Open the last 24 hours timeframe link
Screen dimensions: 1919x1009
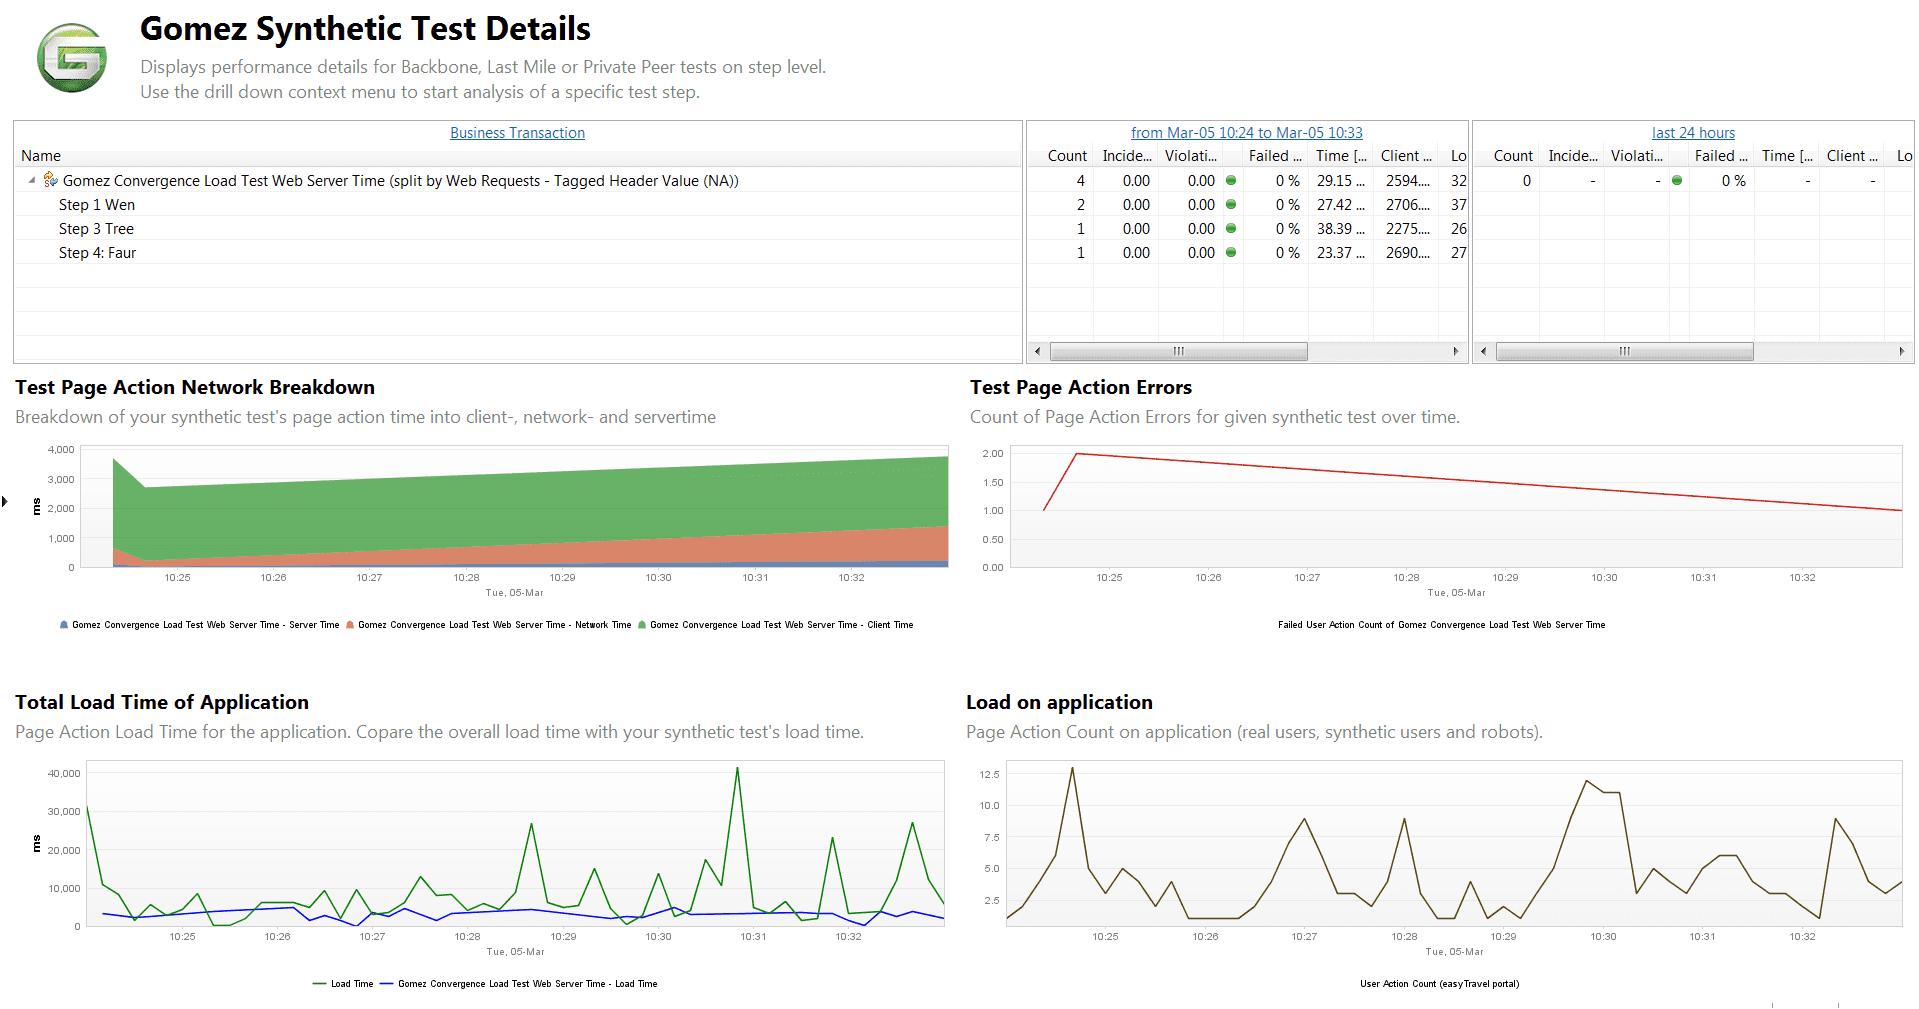coord(1693,132)
